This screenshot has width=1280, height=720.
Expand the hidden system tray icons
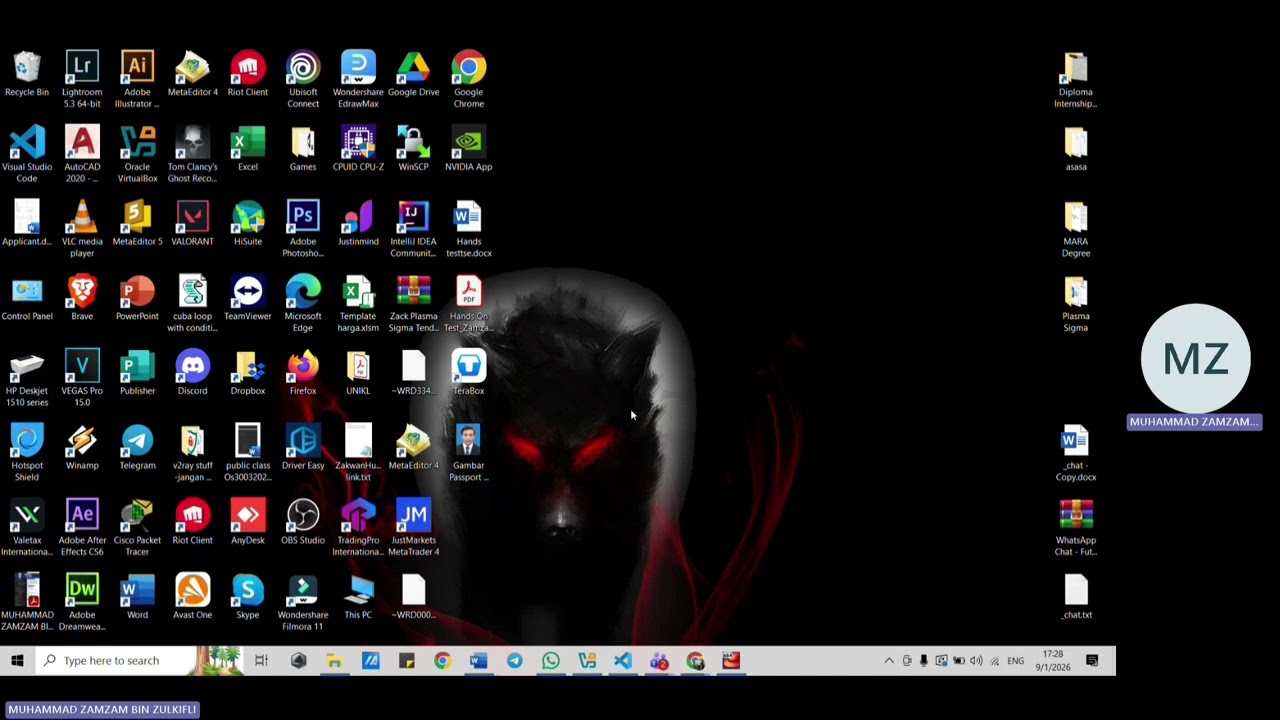(x=889, y=661)
